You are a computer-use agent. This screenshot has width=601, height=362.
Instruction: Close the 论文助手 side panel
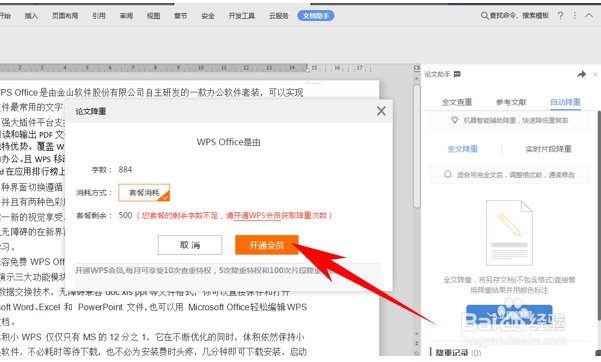tap(595, 74)
